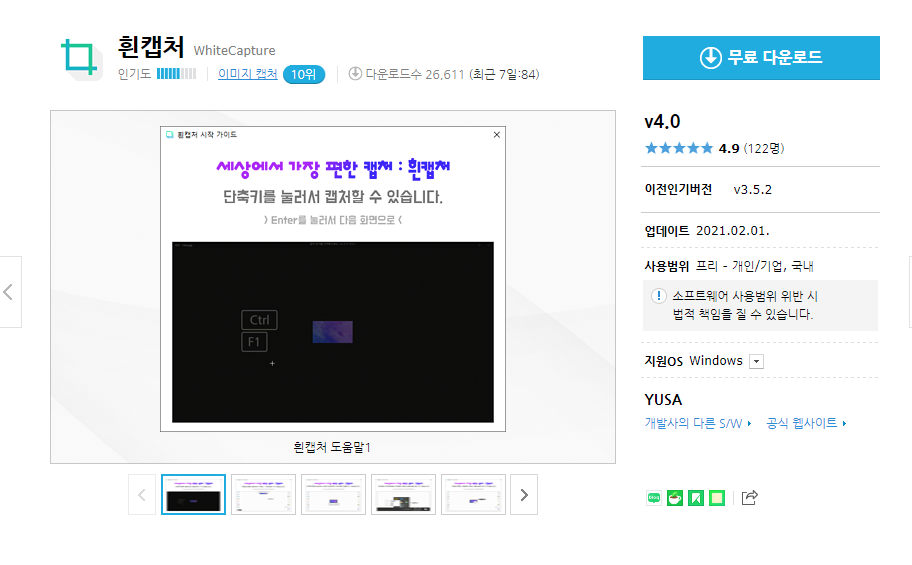The image size is (912, 565).
Task: Share to Naver Cafe cup icon
Action: [675, 498]
